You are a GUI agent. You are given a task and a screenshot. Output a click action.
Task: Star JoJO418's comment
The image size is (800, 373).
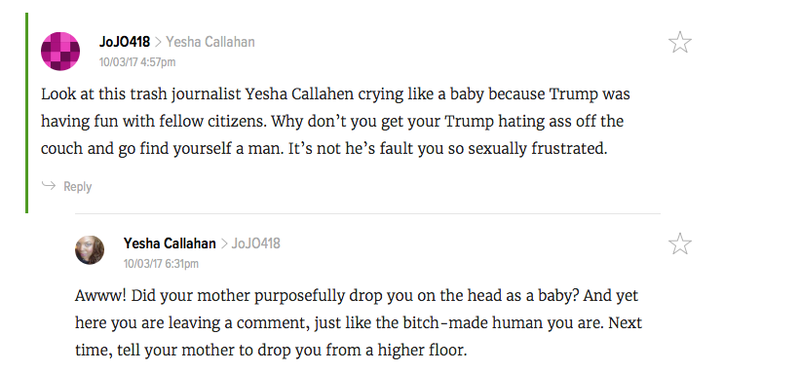[x=680, y=42]
